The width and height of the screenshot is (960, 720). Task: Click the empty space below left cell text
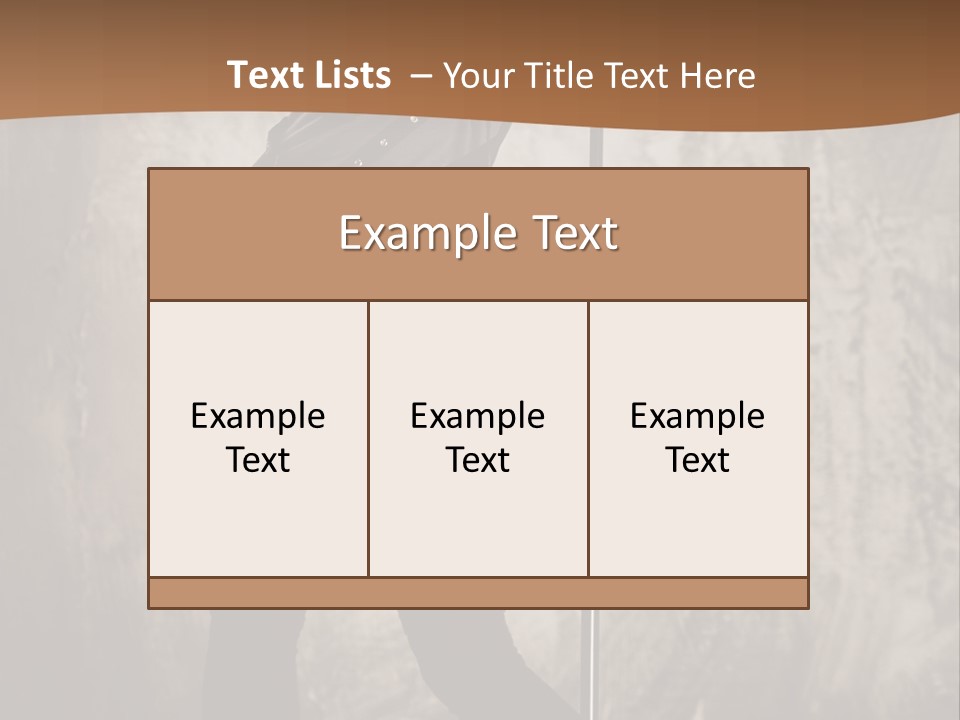coord(258,530)
